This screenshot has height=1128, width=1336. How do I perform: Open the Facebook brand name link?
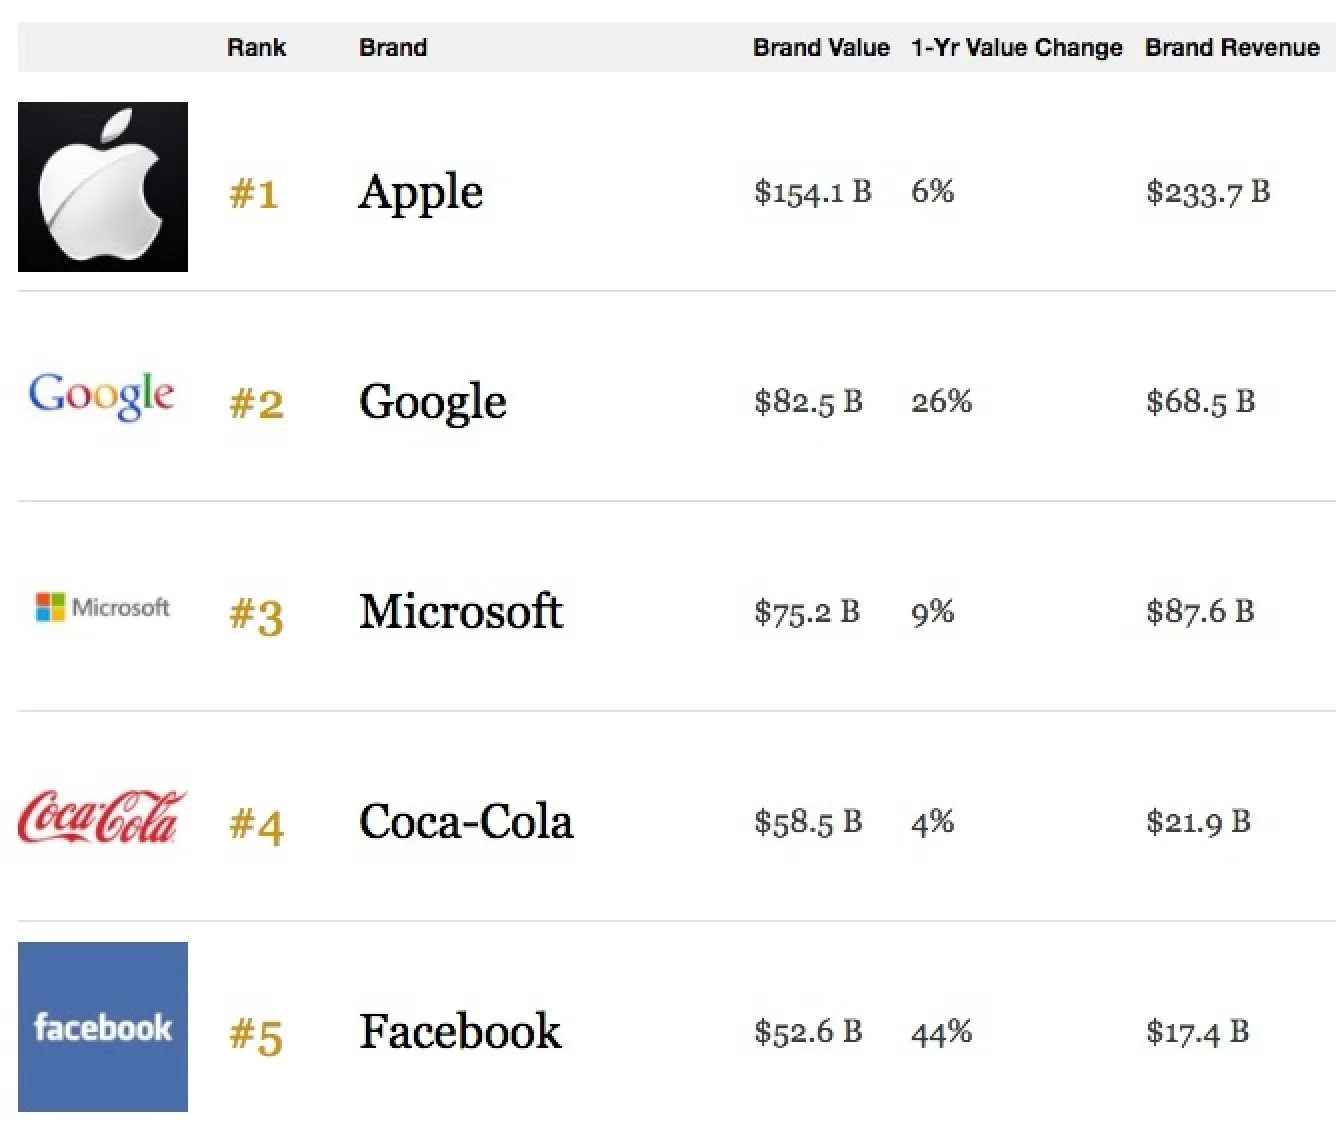click(x=460, y=1032)
